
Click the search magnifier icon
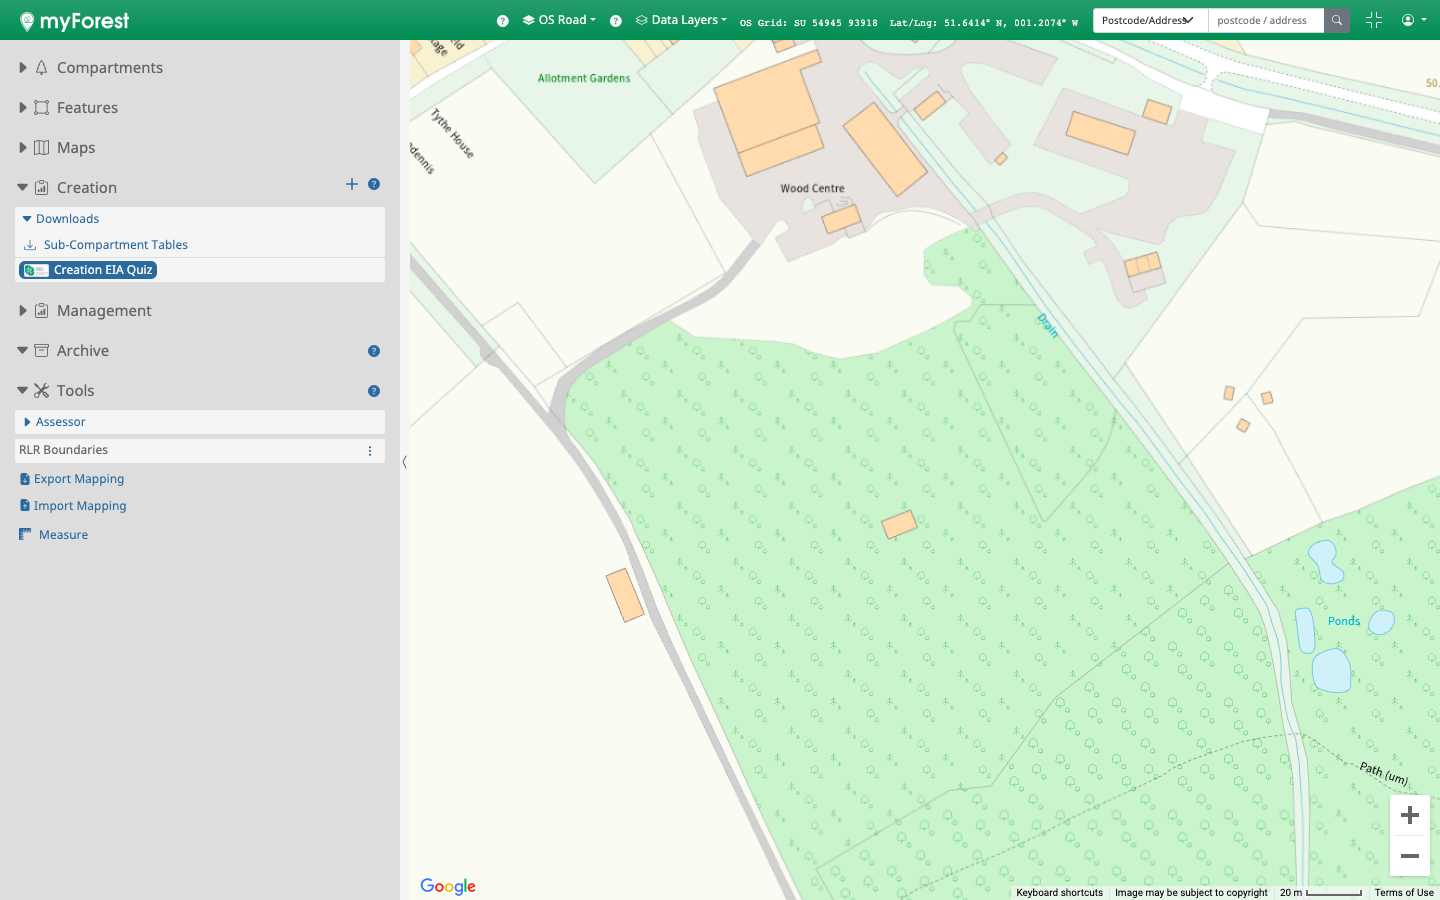[1336, 20]
